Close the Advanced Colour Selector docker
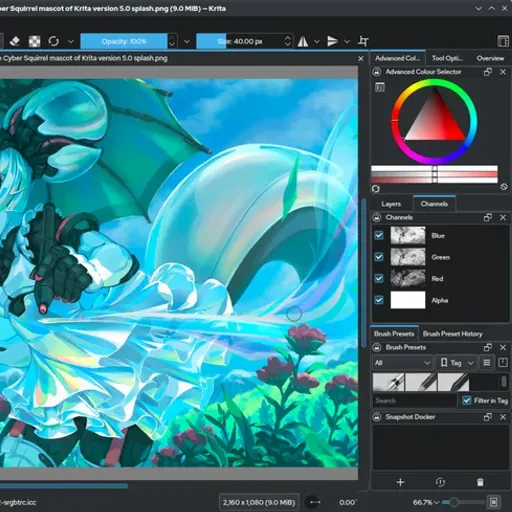Image resolution: width=512 pixels, height=512 pixels. tap(503, 72)
